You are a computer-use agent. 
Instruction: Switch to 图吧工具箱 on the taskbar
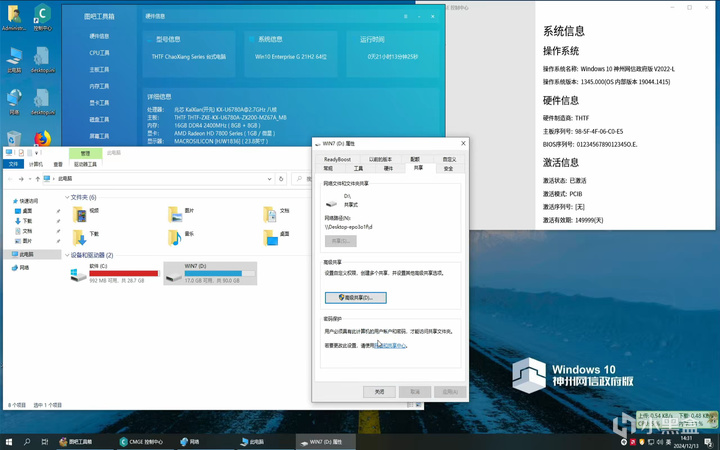click(82, 442)
